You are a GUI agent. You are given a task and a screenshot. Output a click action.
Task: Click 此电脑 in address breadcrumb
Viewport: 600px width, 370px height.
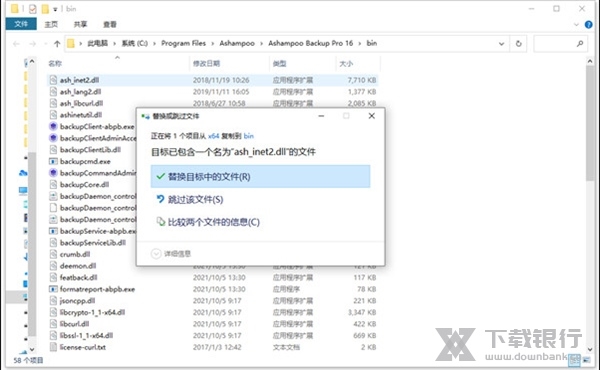click(98, 43)
